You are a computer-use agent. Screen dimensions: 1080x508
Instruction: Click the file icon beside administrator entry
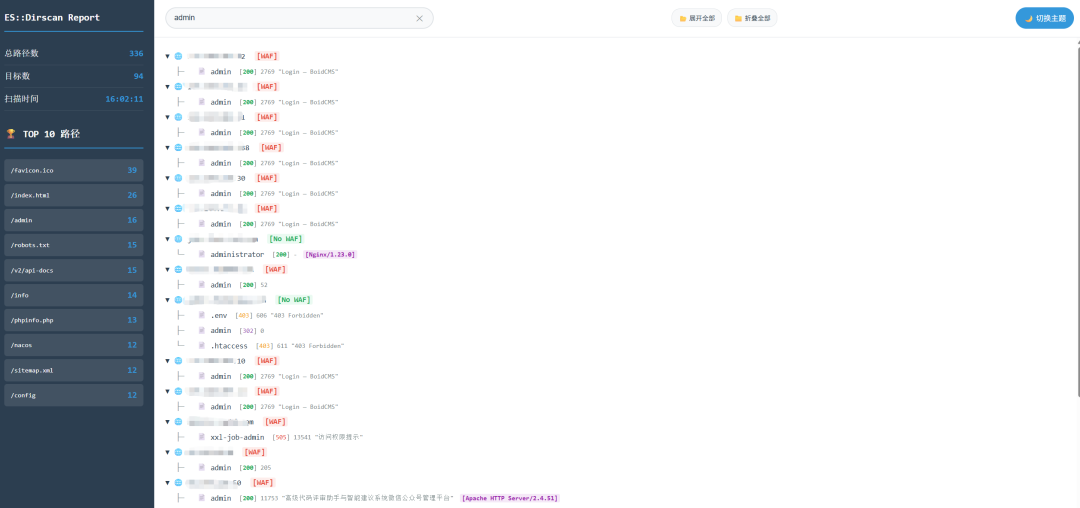click(x=202, y=255)
